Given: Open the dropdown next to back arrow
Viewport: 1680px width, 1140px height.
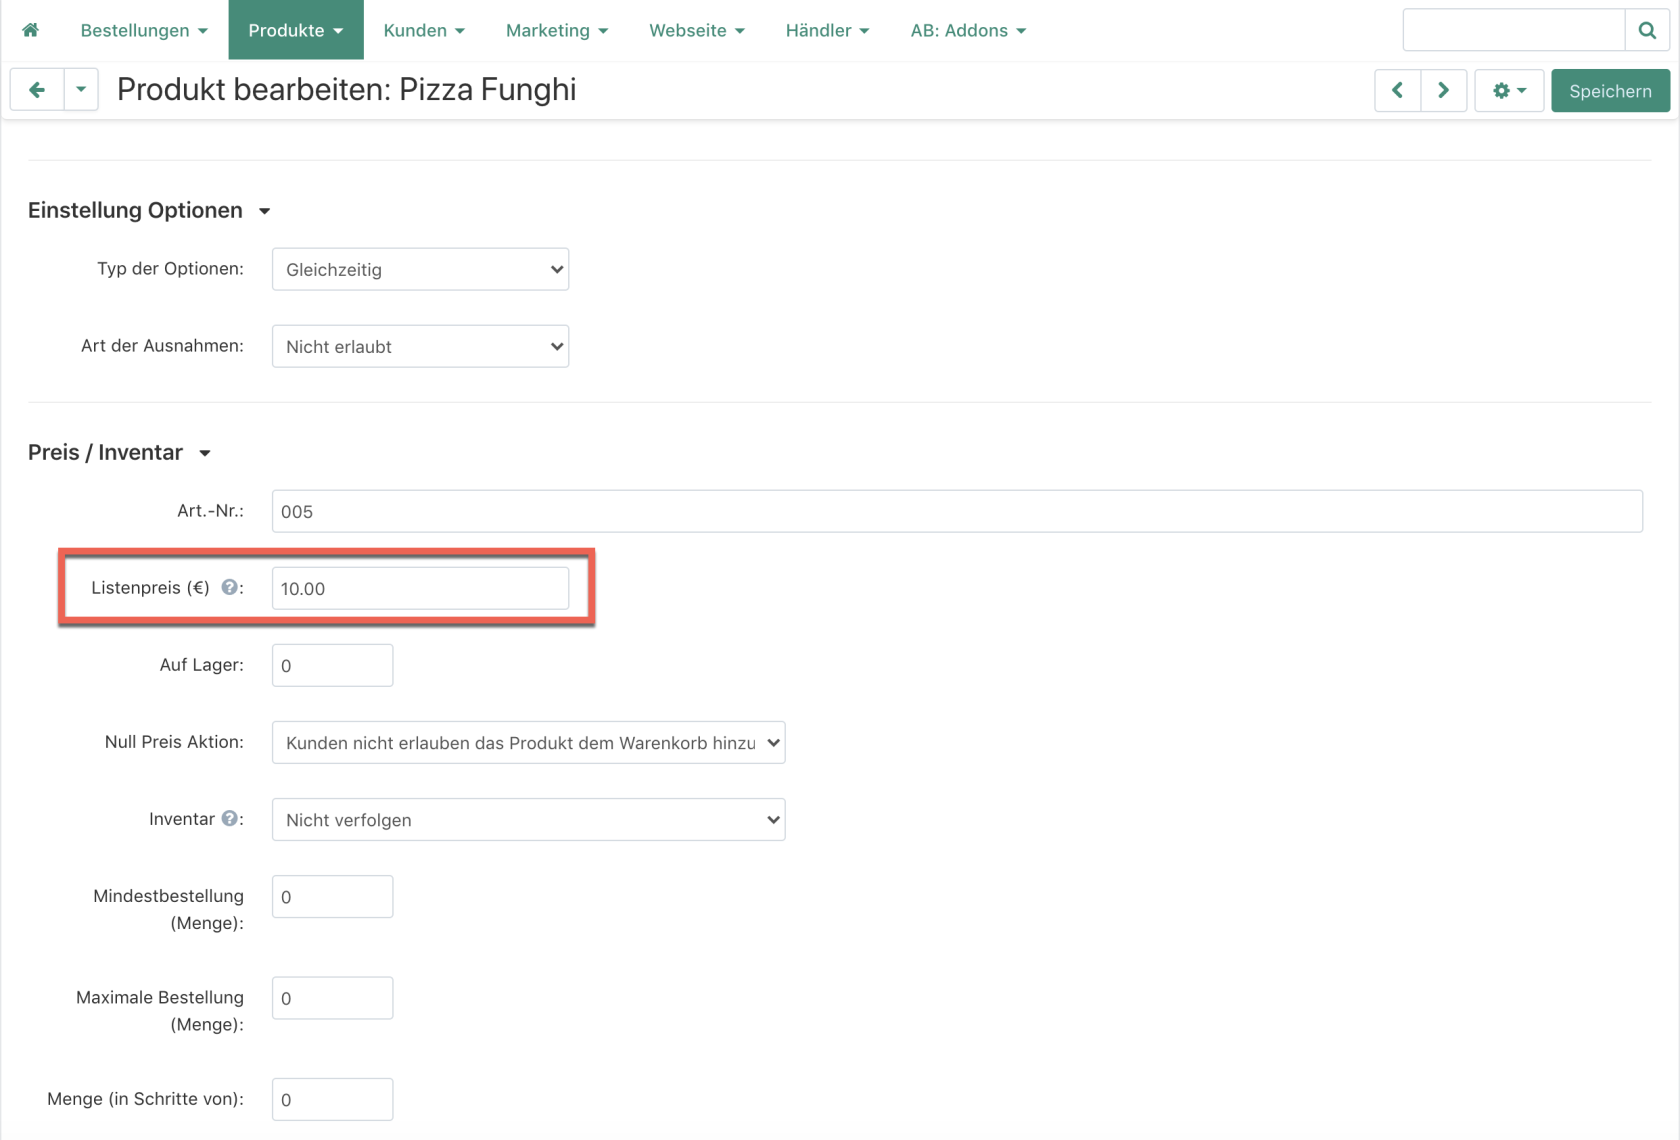Looking at the screenshot, I should [x=81, y=90].
